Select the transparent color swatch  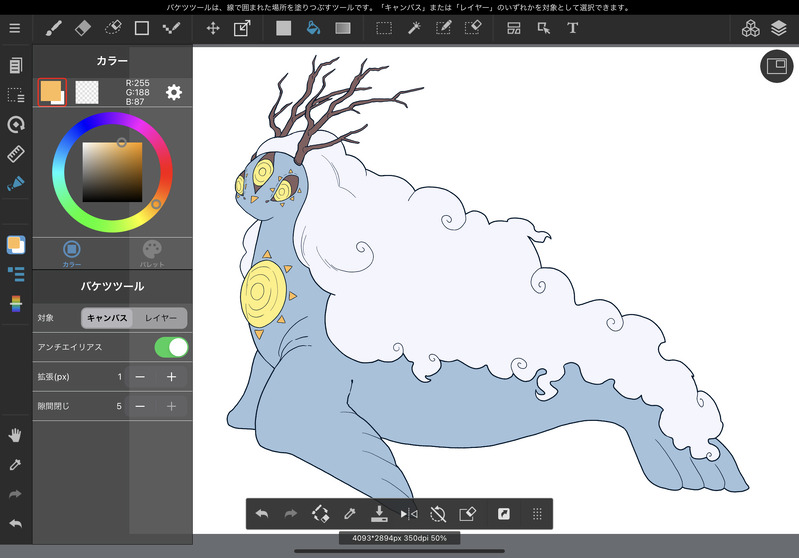pos(87,92)
